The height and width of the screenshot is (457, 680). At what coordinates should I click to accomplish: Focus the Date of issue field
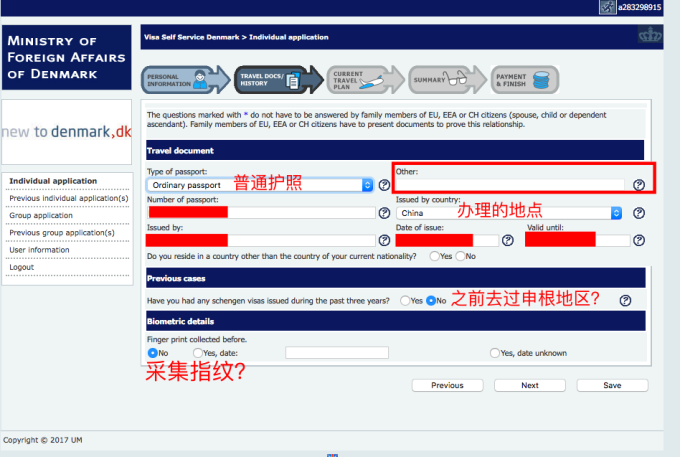point(447,240)
